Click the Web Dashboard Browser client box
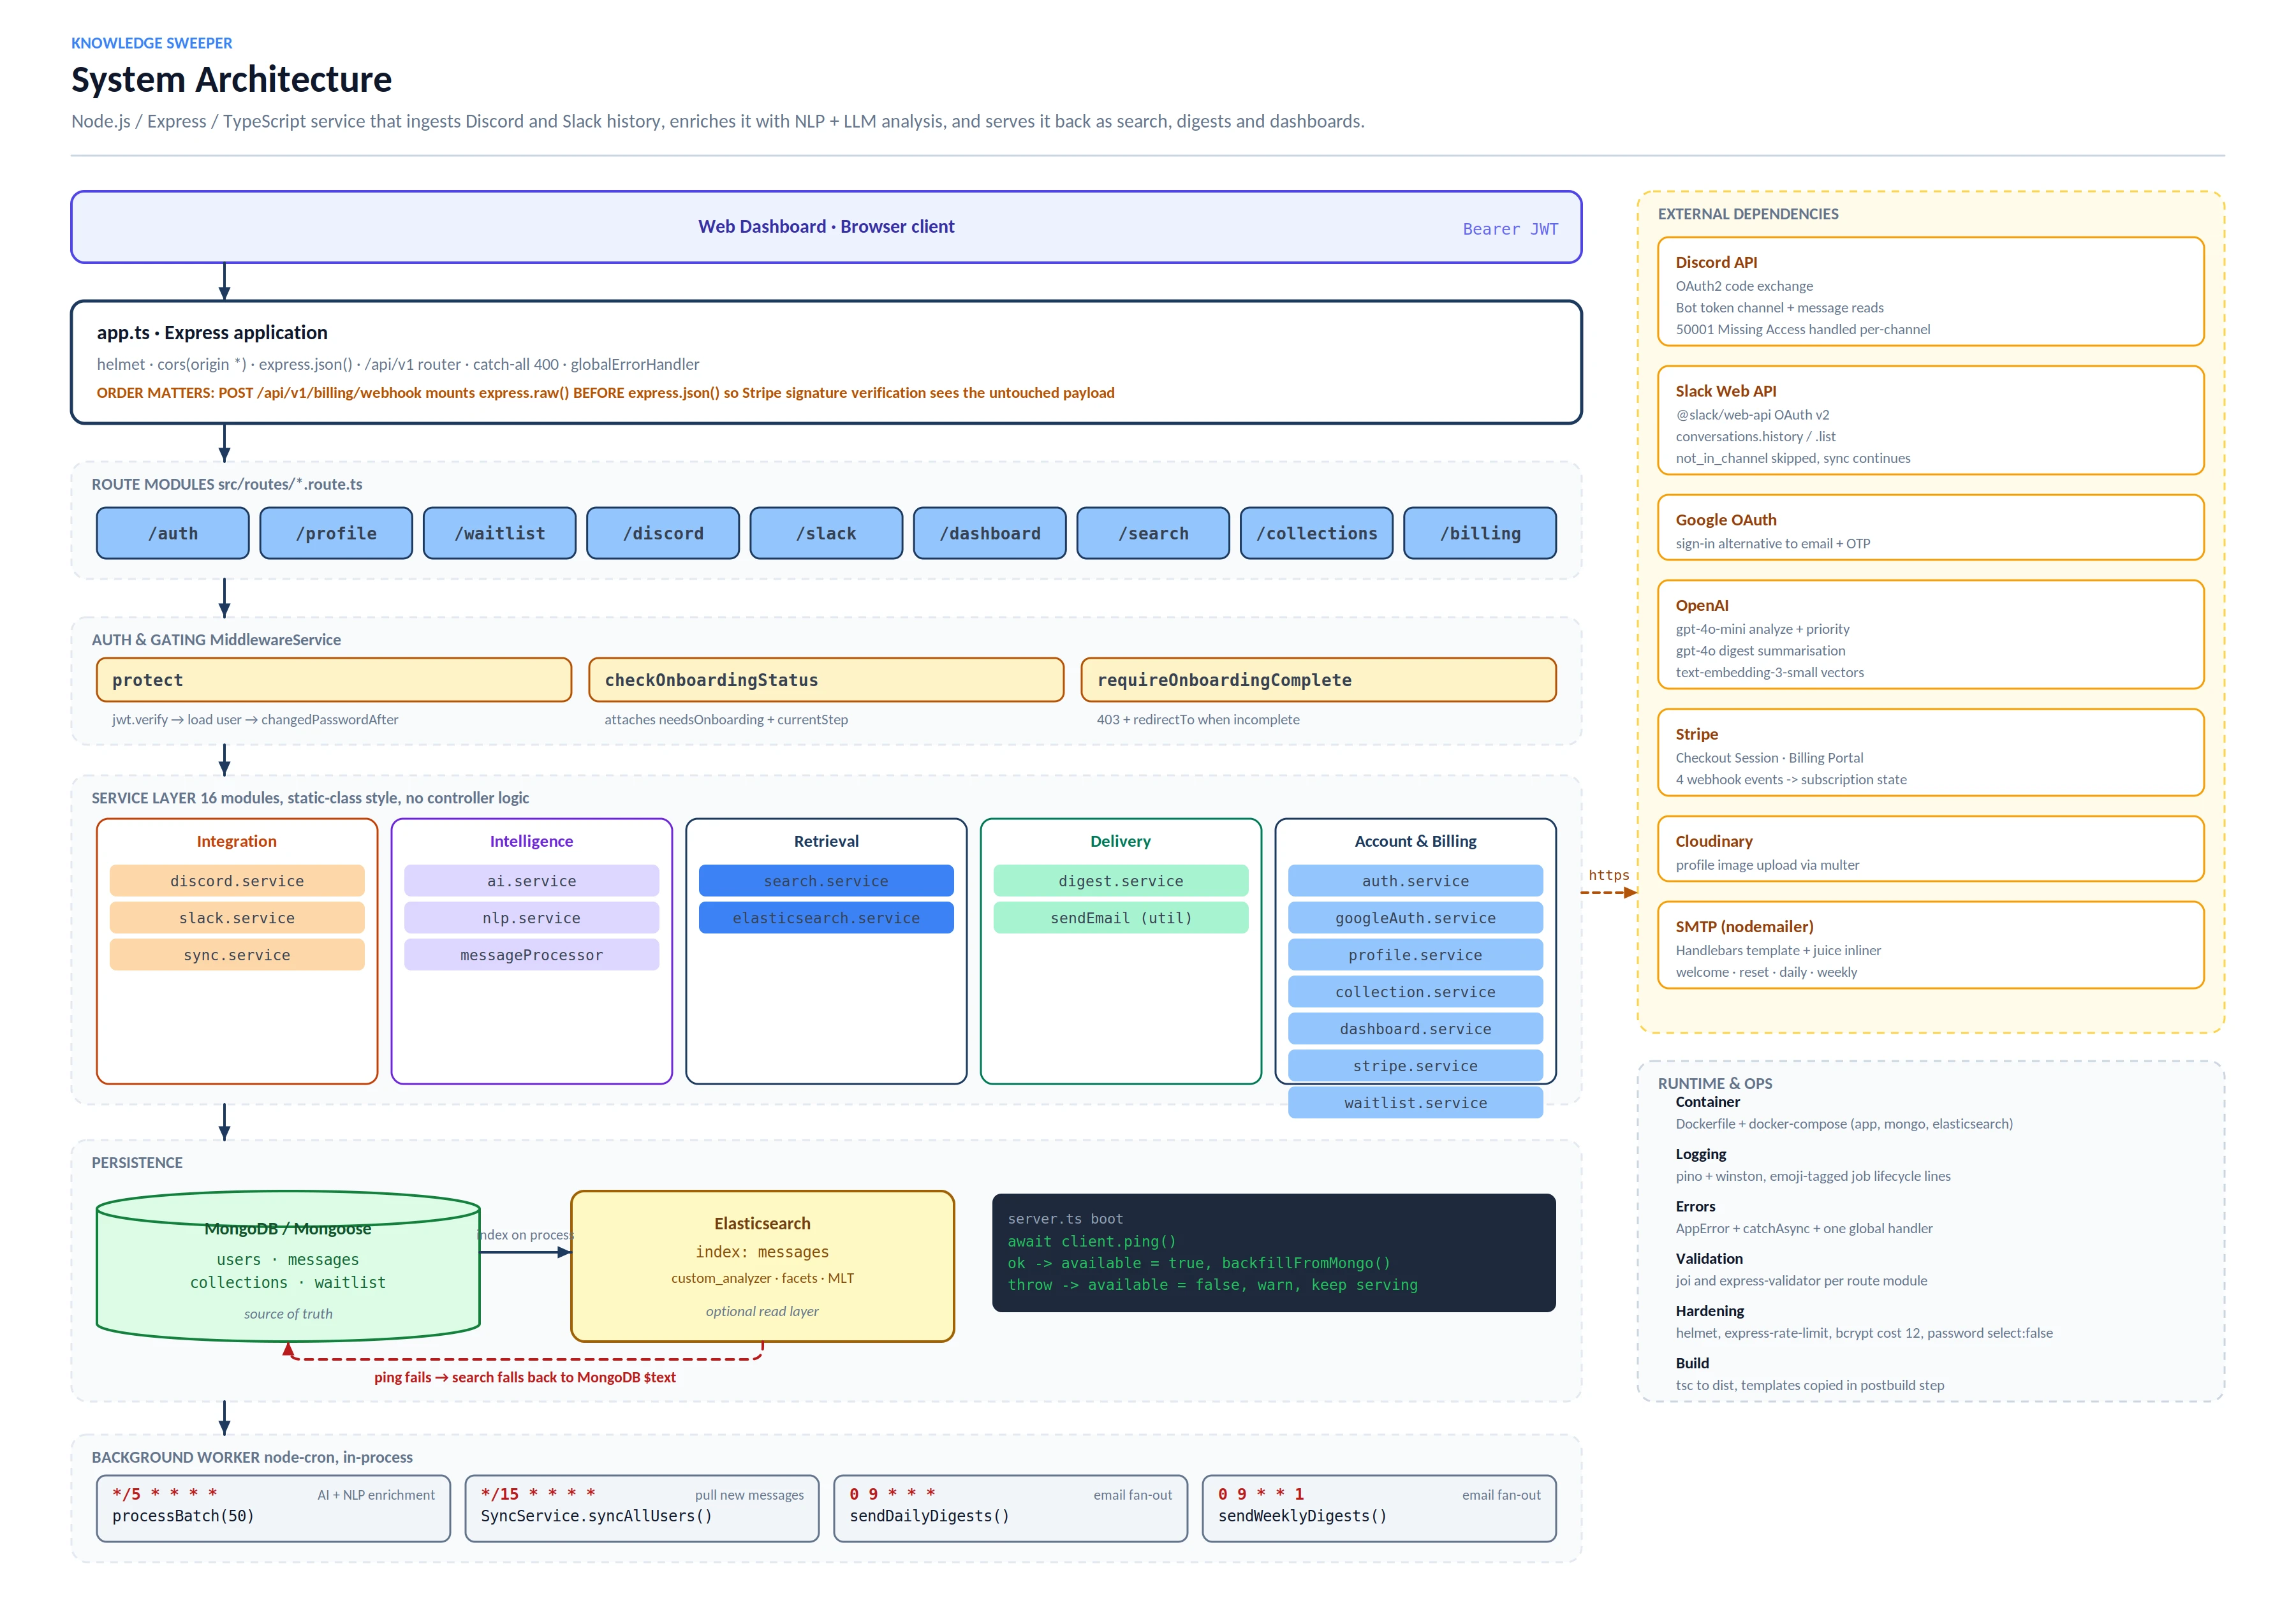The image size is (2296, 1617). coord(826,227)
